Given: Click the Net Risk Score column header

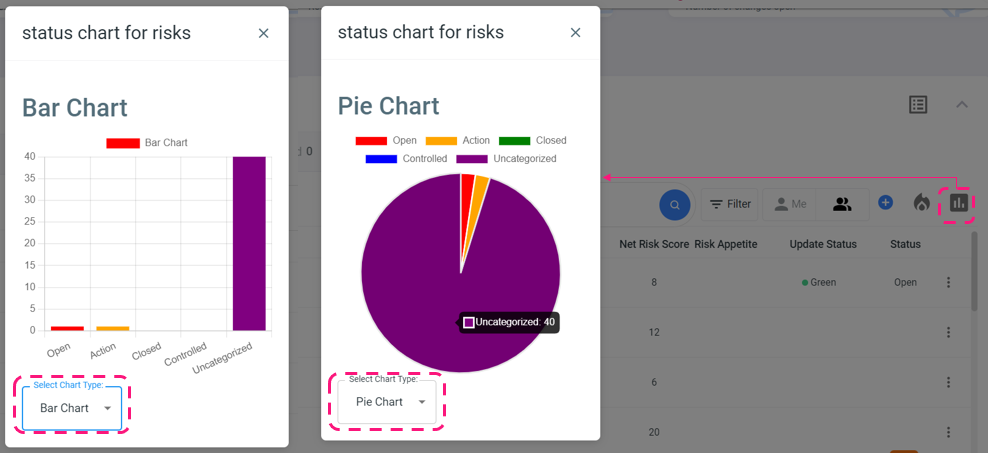Looking at the screenshot, I should pyautogui.click(x=653, y=244).
